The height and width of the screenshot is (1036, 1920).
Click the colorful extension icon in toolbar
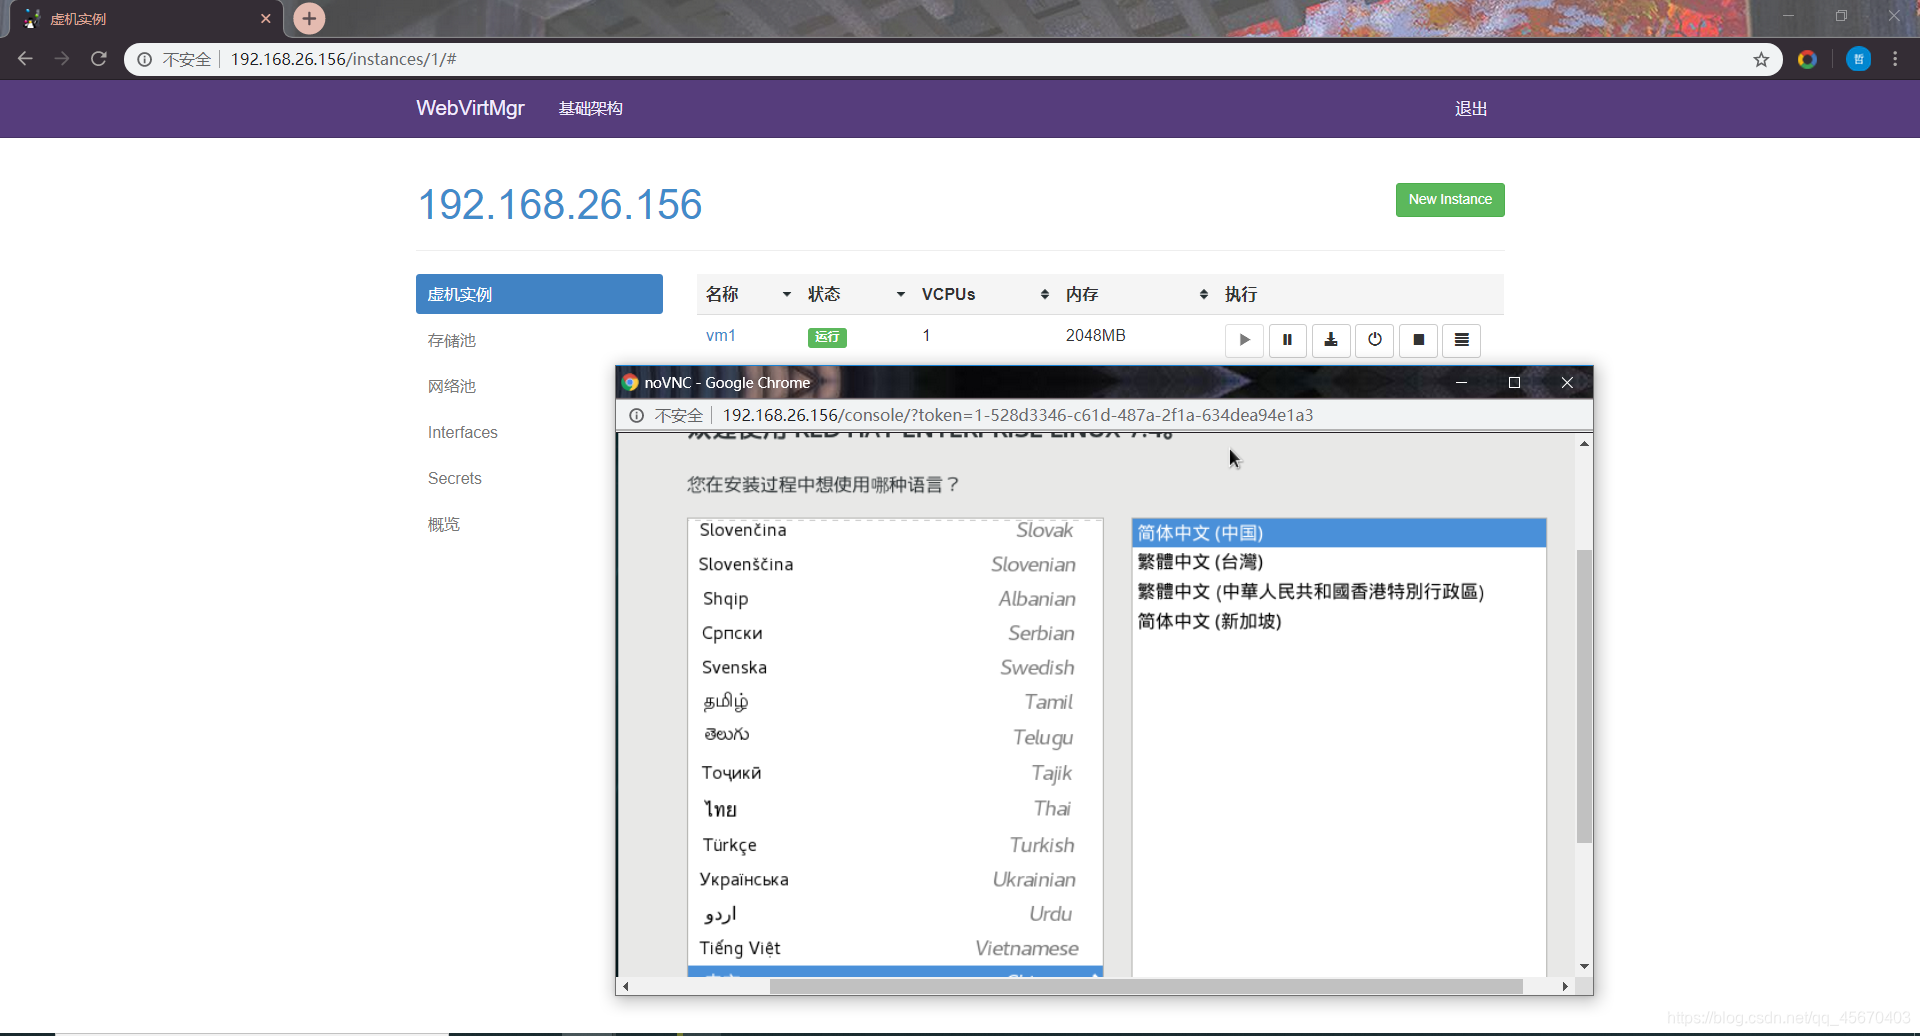point(1807,59)
